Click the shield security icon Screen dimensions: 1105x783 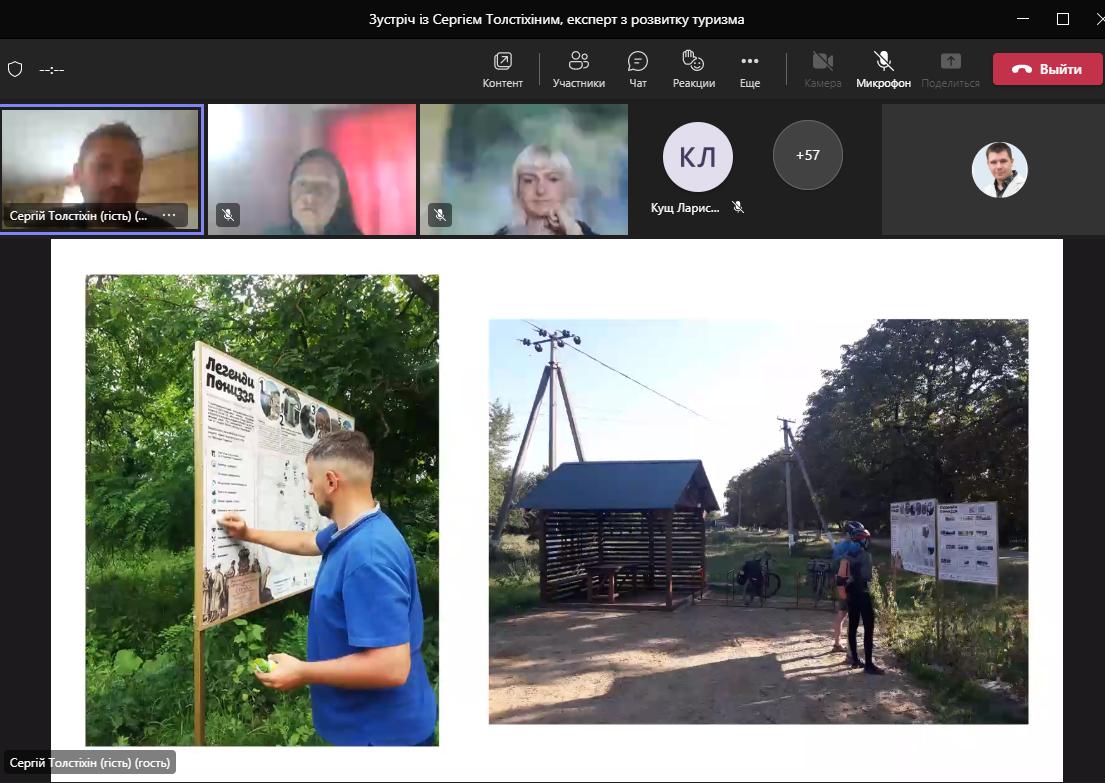[x=15, y=69]
